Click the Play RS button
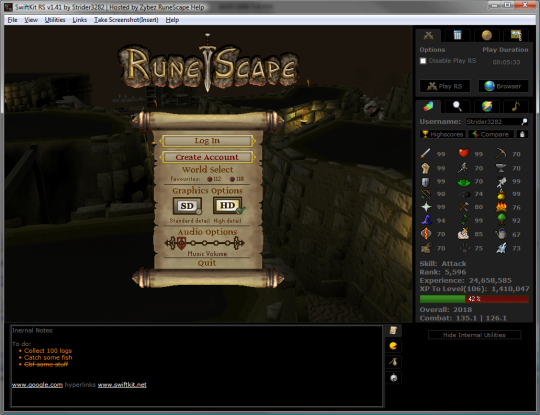The height and width of the screenshot is (415, 540). [x=445, y=86]
